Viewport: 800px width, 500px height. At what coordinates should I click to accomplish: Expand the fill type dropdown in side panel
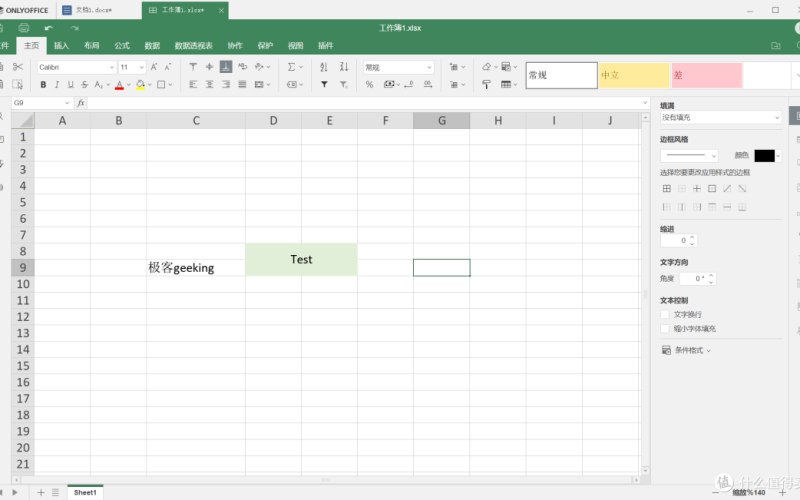[720, 117]
